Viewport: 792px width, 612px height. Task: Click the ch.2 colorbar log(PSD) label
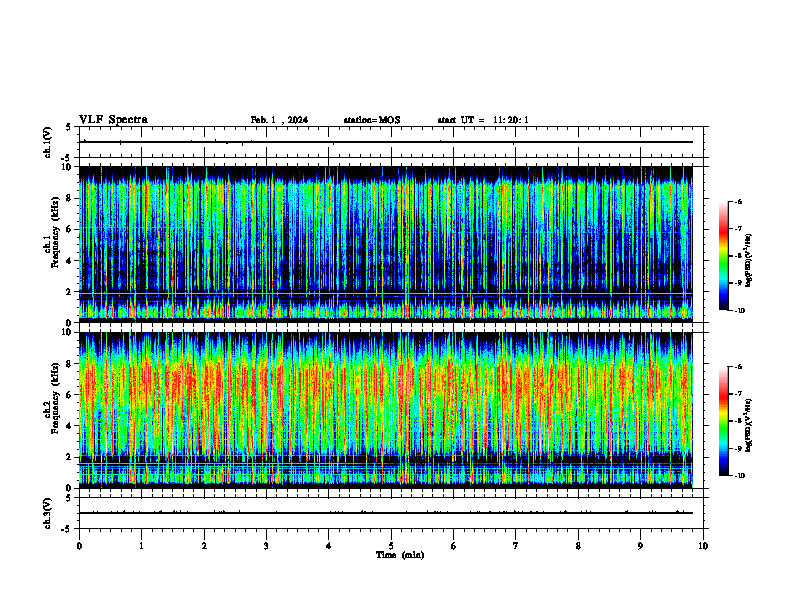pos(748,425)
